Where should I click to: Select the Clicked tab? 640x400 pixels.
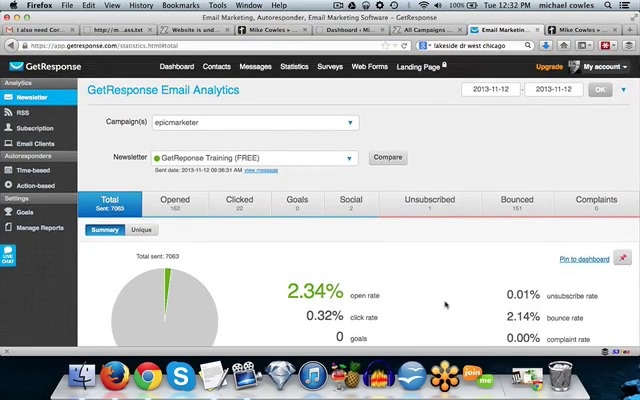click(x=240, y=204)
